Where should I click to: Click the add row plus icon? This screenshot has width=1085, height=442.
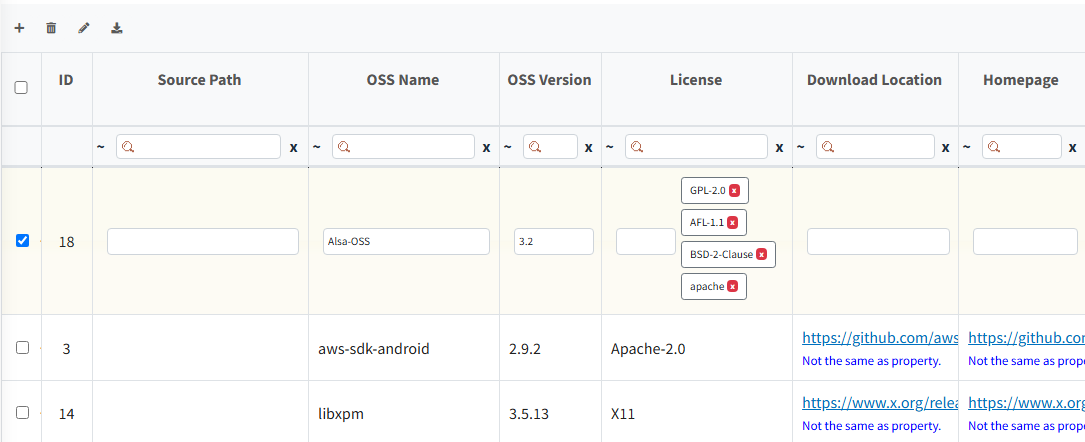point(19,28)
